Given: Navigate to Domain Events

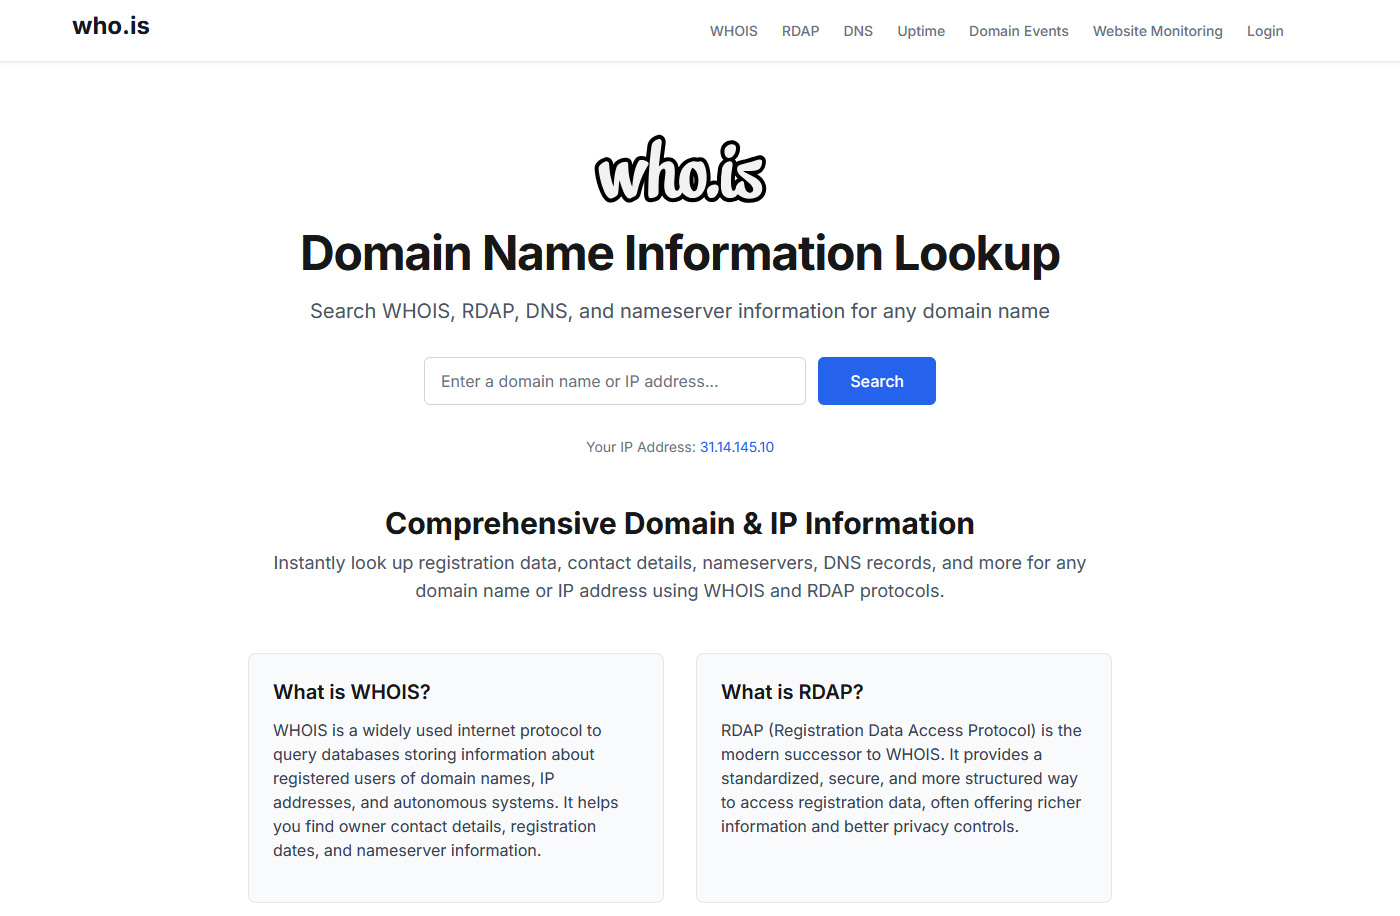Looking at the screenshot, I should 1018,31.
